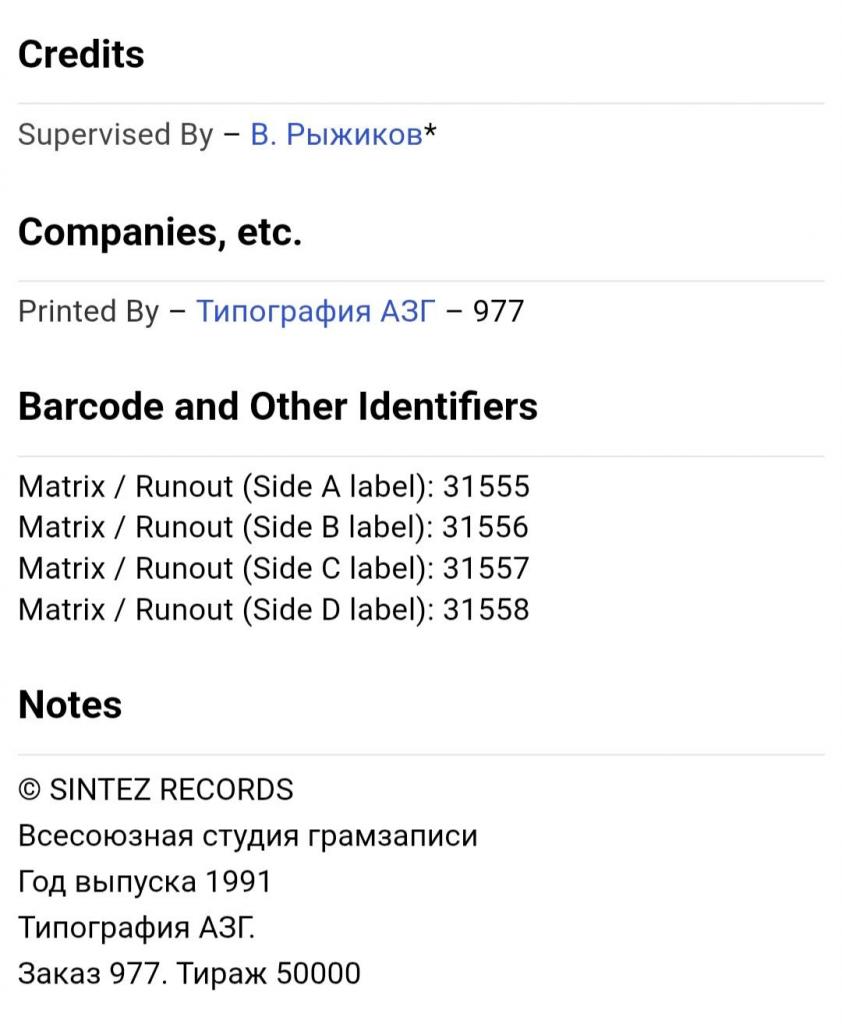Open the В. Рыжиков artist link
Viewport: 842px width, 1024px height.
336,135
